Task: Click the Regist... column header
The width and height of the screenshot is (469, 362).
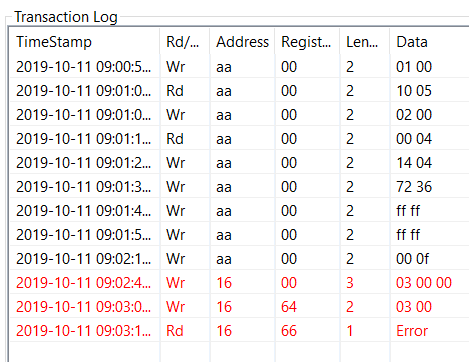Action: (x=307, y=42)
